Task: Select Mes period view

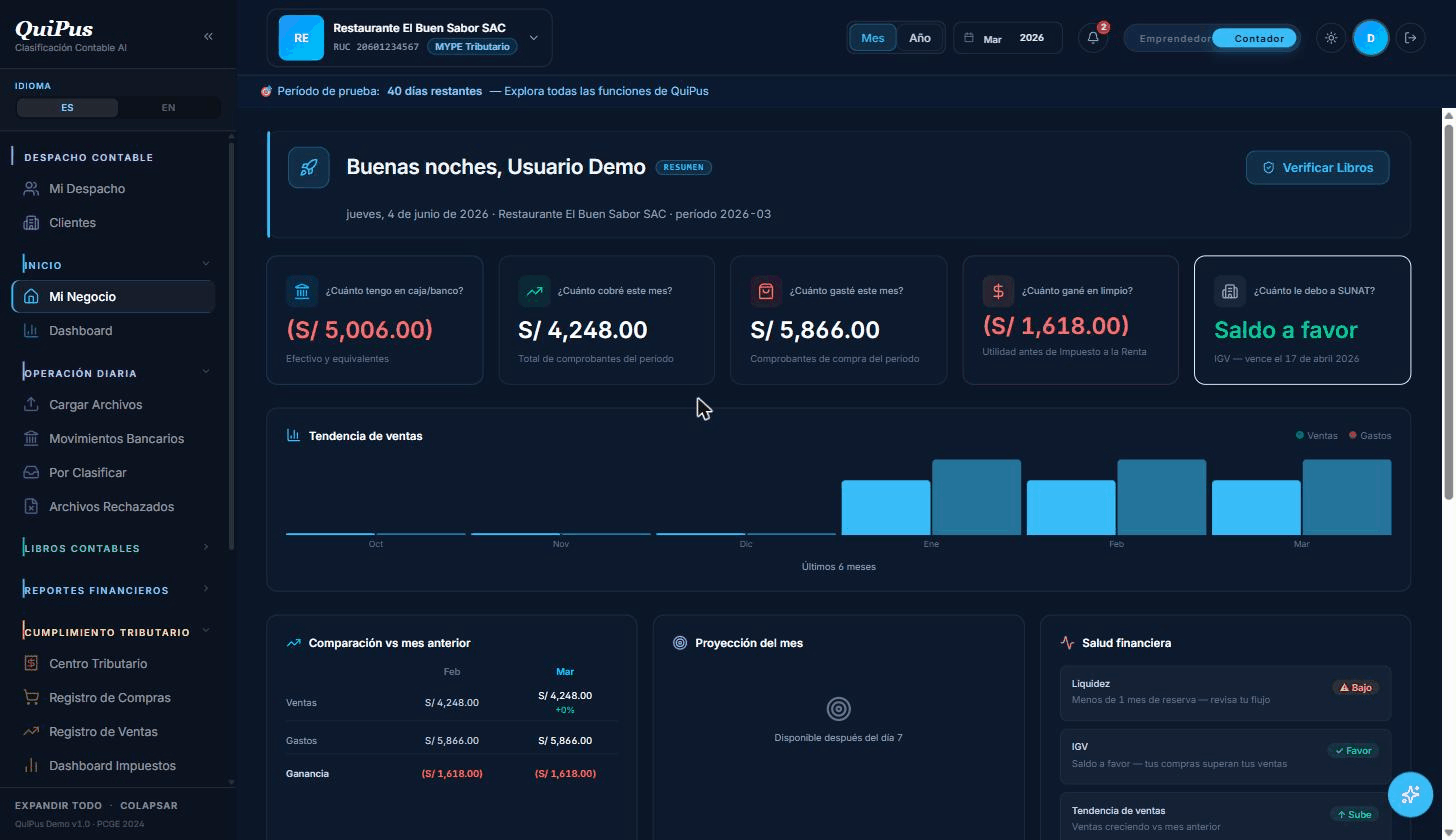Action: point(873,38)
